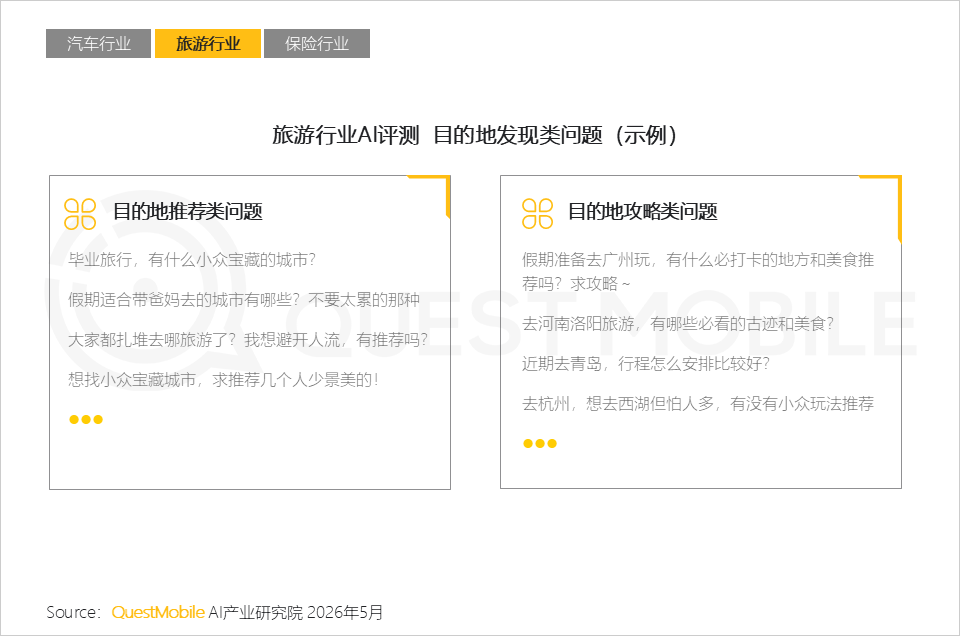Select the 旅游行业 tab
Image resolution: width=960 pixels, height=636 pixels.
point(208,43)
